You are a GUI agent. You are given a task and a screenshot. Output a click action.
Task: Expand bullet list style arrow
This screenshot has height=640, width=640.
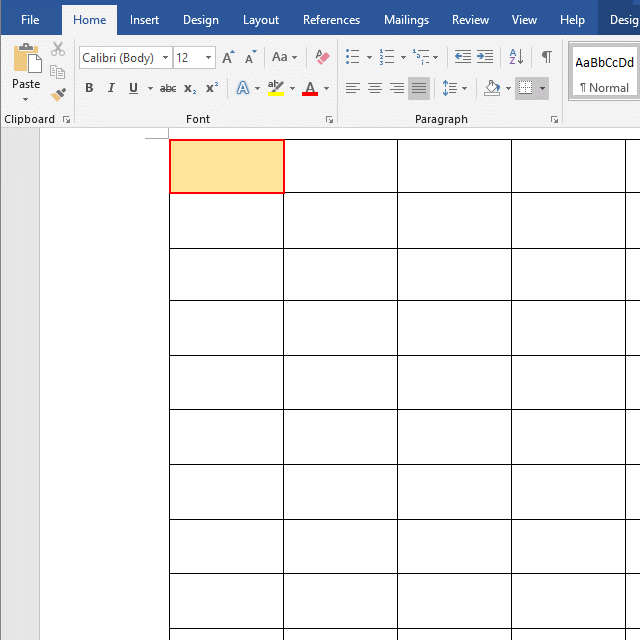point(369,57)
